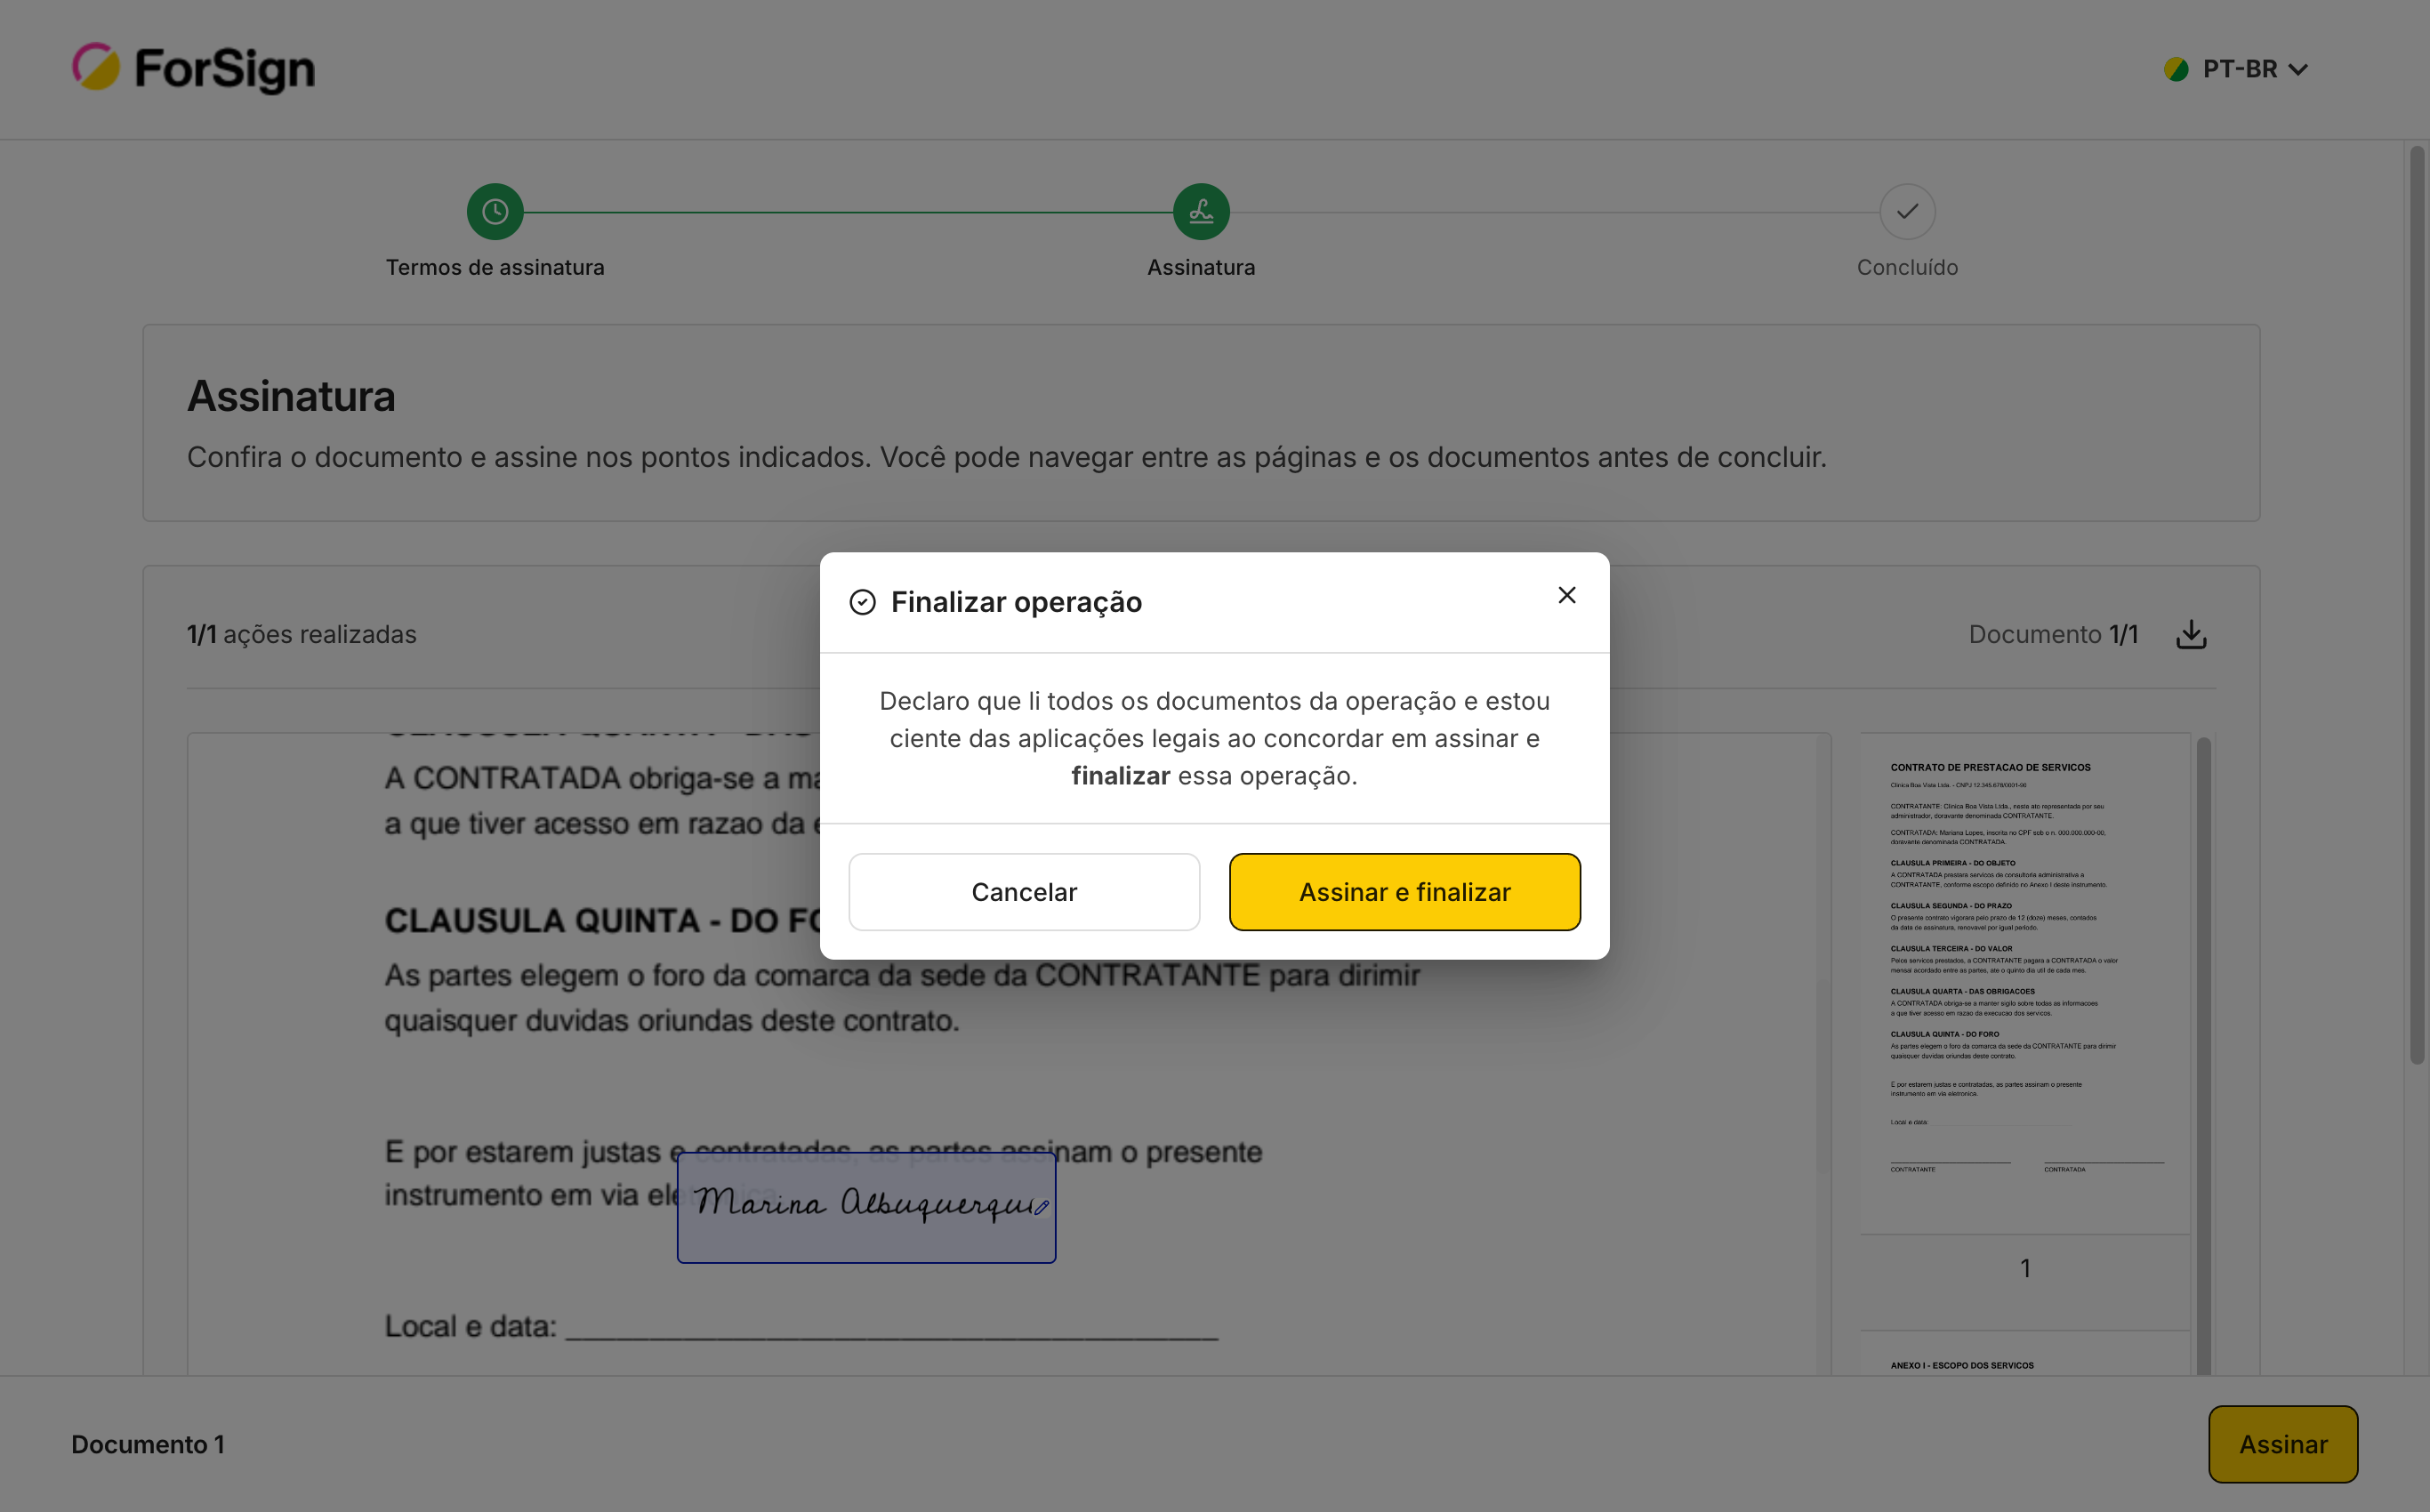Click the declaration text in the dialog
Viewport: 2430px width, 1512px height.
(x=1214, y=738)
